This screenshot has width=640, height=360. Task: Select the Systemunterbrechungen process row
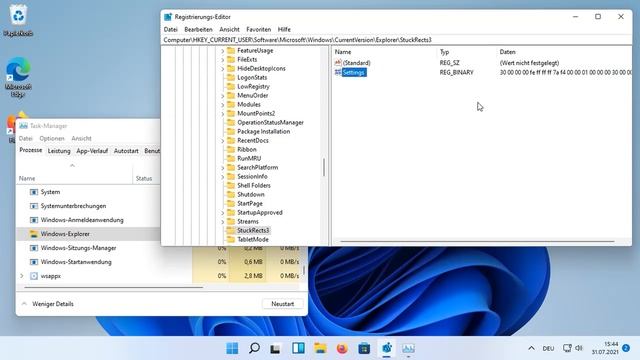tap(88, 206)
